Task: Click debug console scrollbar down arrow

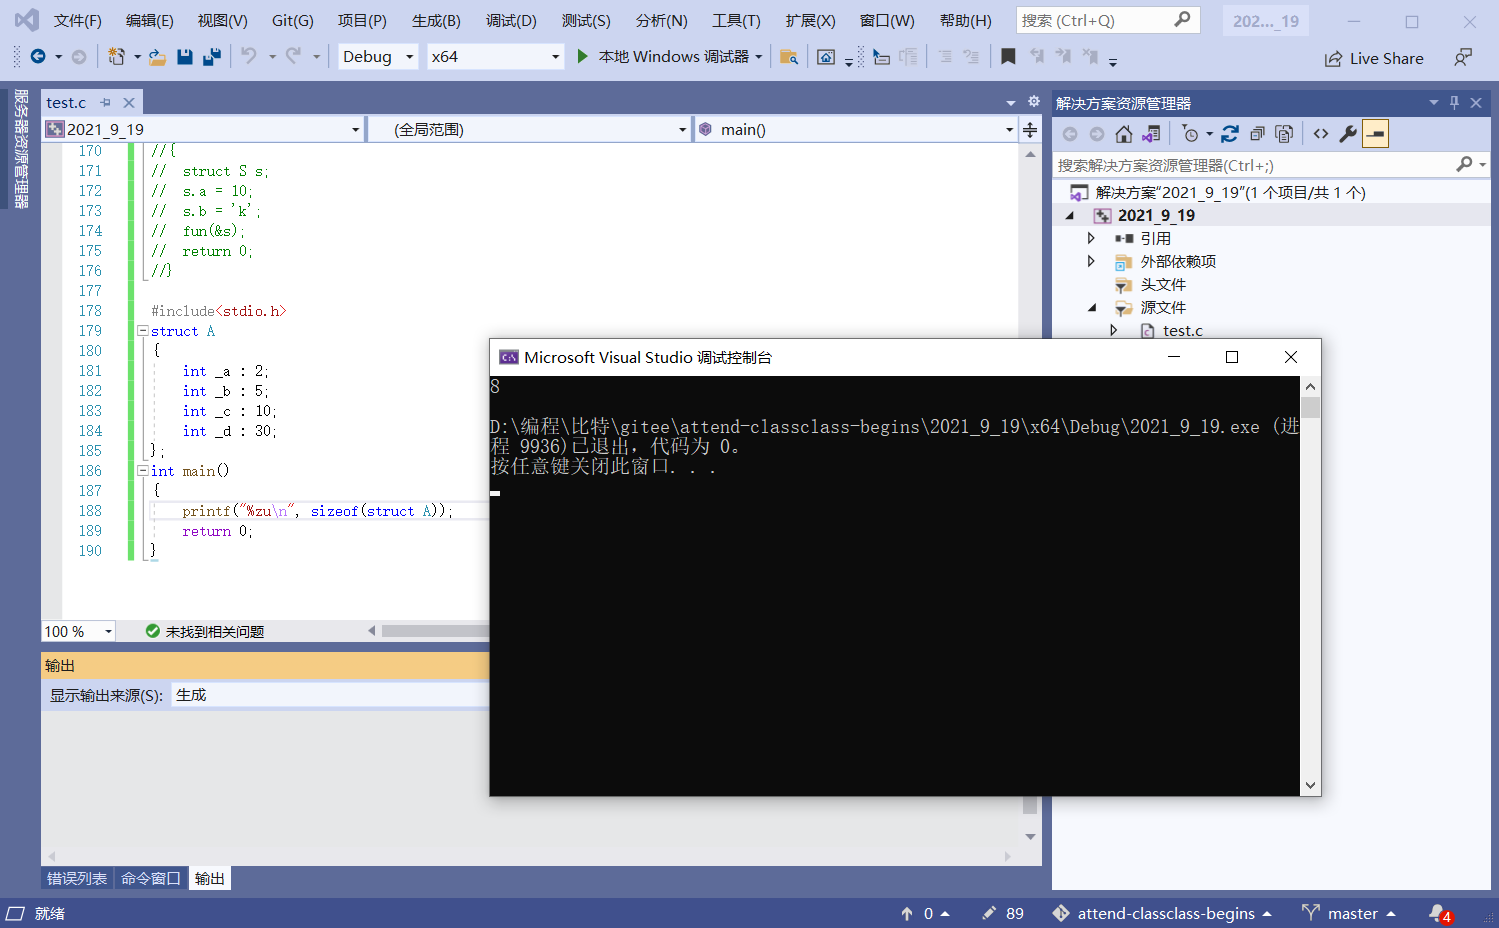Action: [1310, 786]
